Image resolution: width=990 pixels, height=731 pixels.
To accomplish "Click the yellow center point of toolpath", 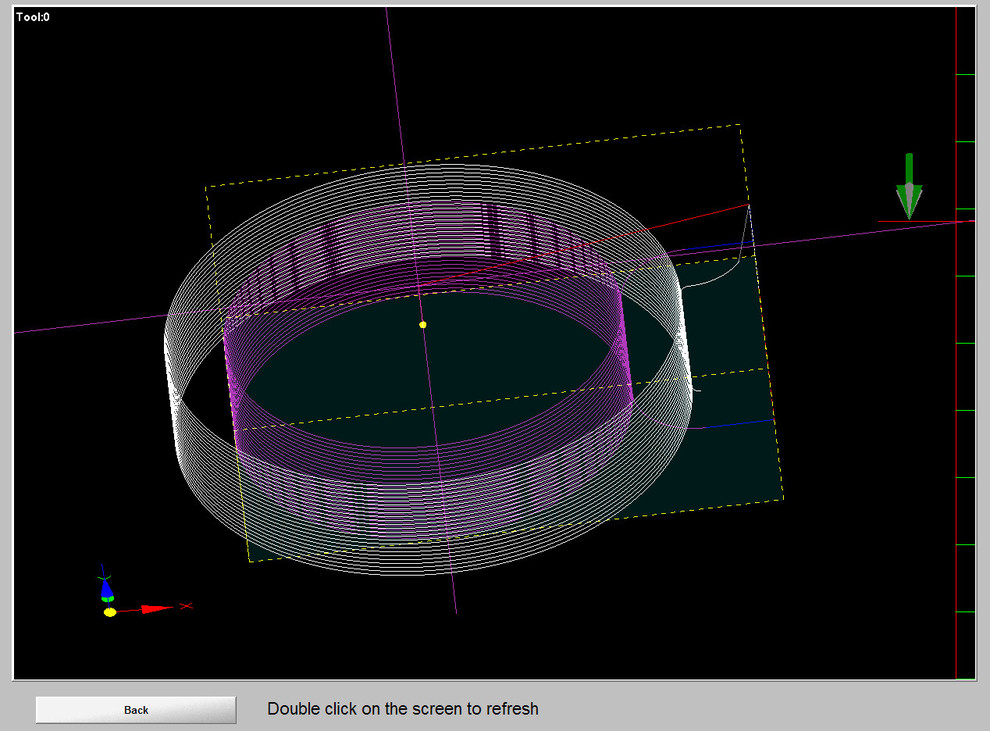I will pyautogui.click(x=423, y=325).
